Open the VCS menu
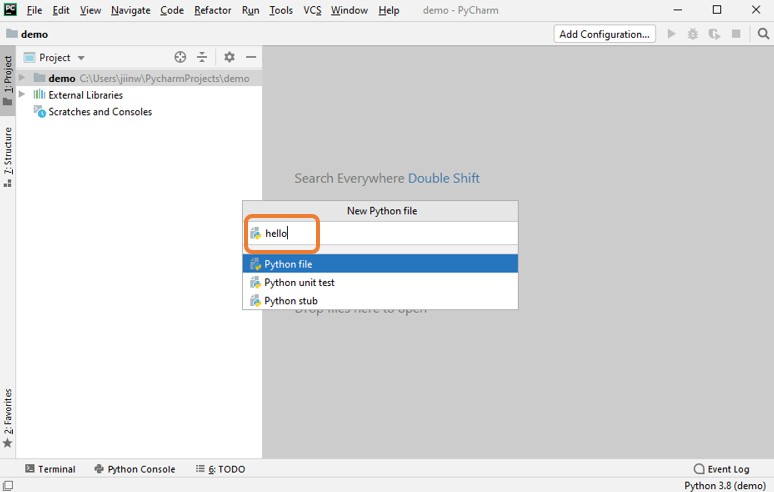The width and height of the screenshot is (774, 492). [x=312, y=10]
